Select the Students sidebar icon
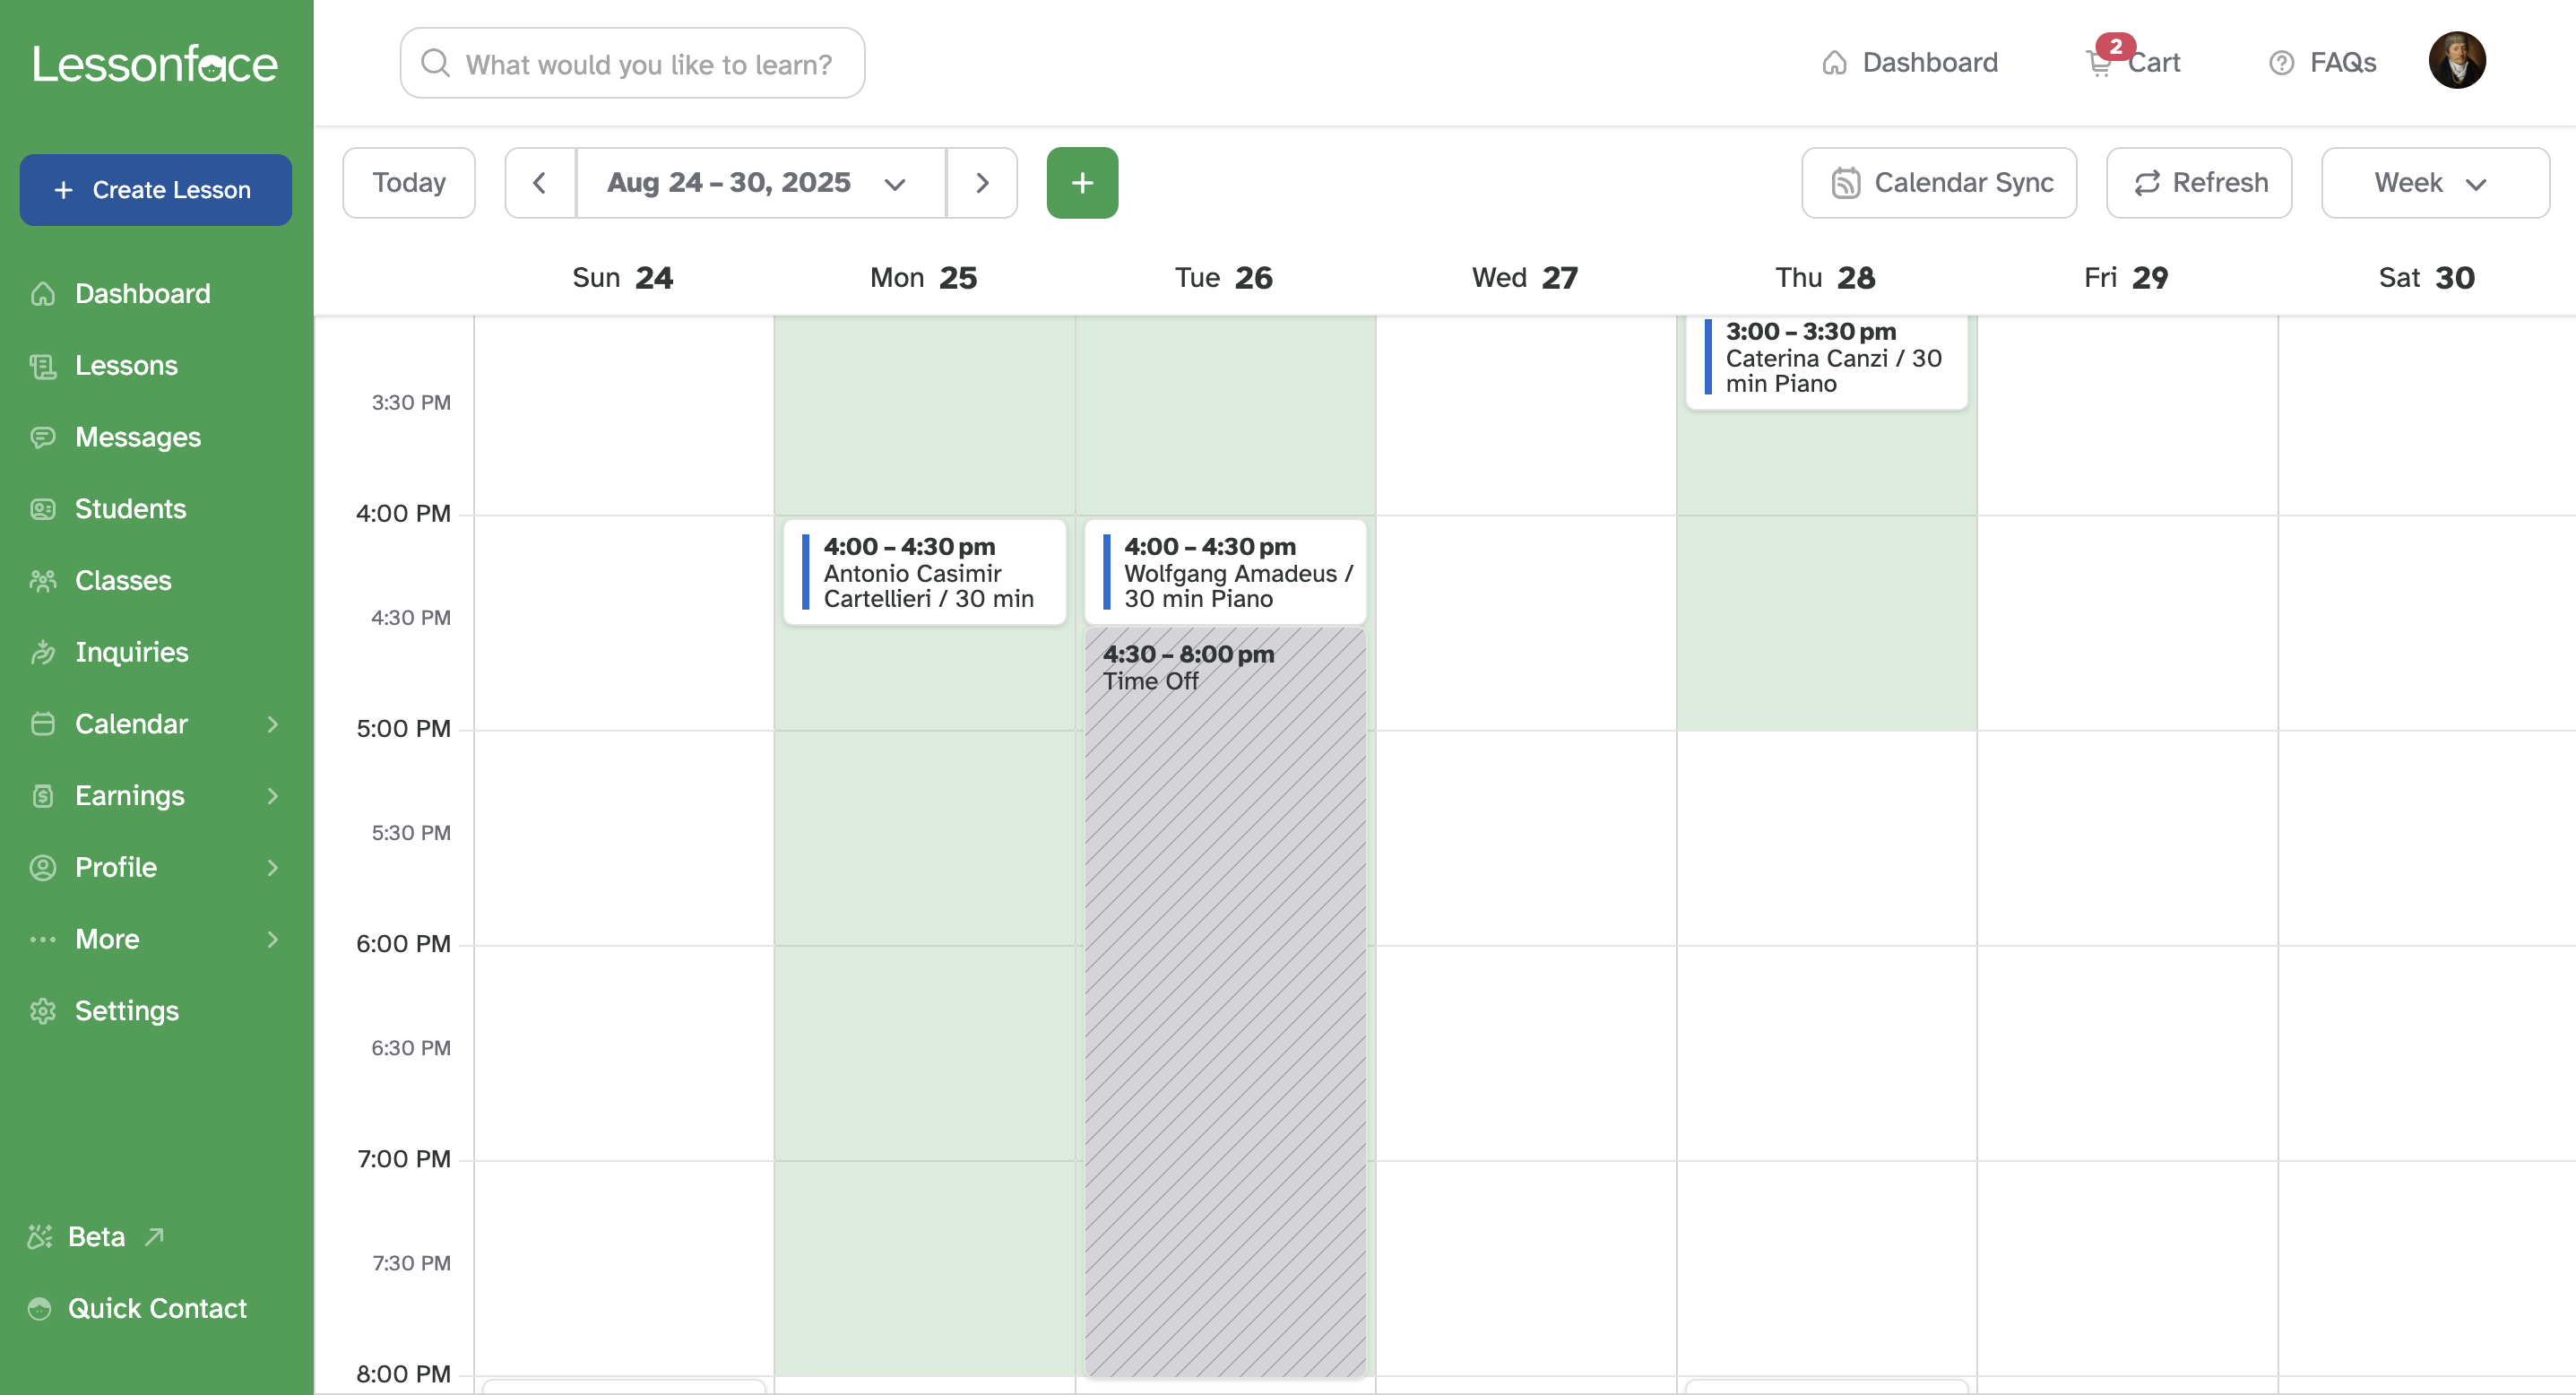Viewport: 2576px width, 1395px height. (x=43, y=509)
